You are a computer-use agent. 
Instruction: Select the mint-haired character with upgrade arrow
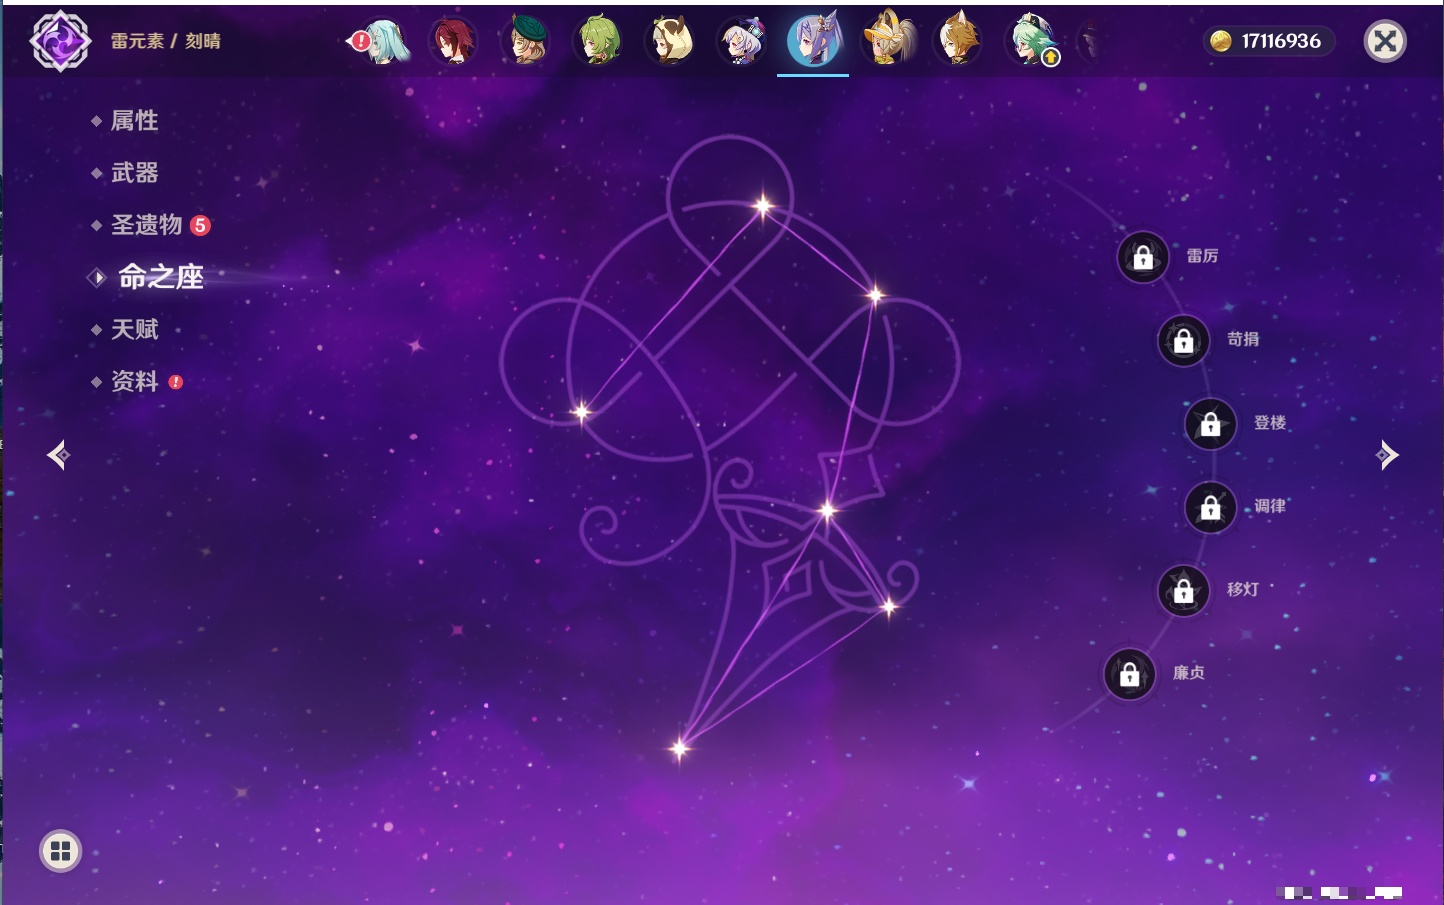[x=1031, y=41]
